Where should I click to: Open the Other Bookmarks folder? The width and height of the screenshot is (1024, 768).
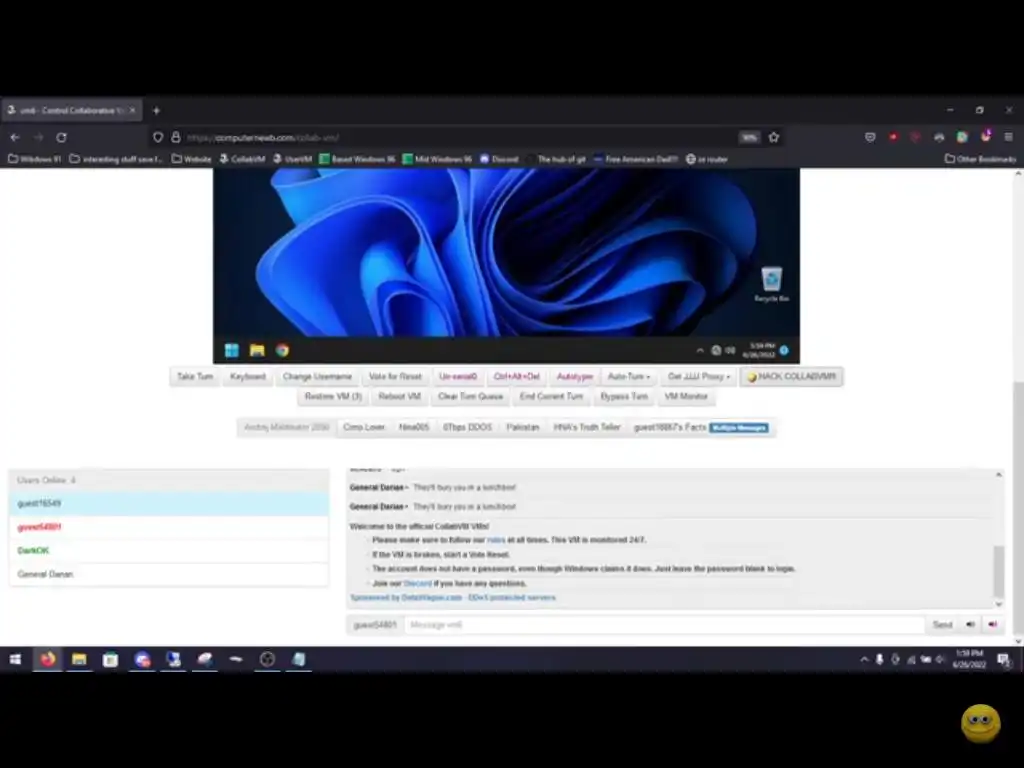tap(980, 159)
